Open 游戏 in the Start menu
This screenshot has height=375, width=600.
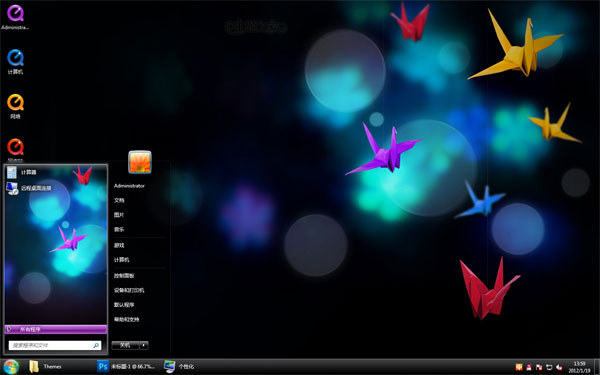click(119, 245)
